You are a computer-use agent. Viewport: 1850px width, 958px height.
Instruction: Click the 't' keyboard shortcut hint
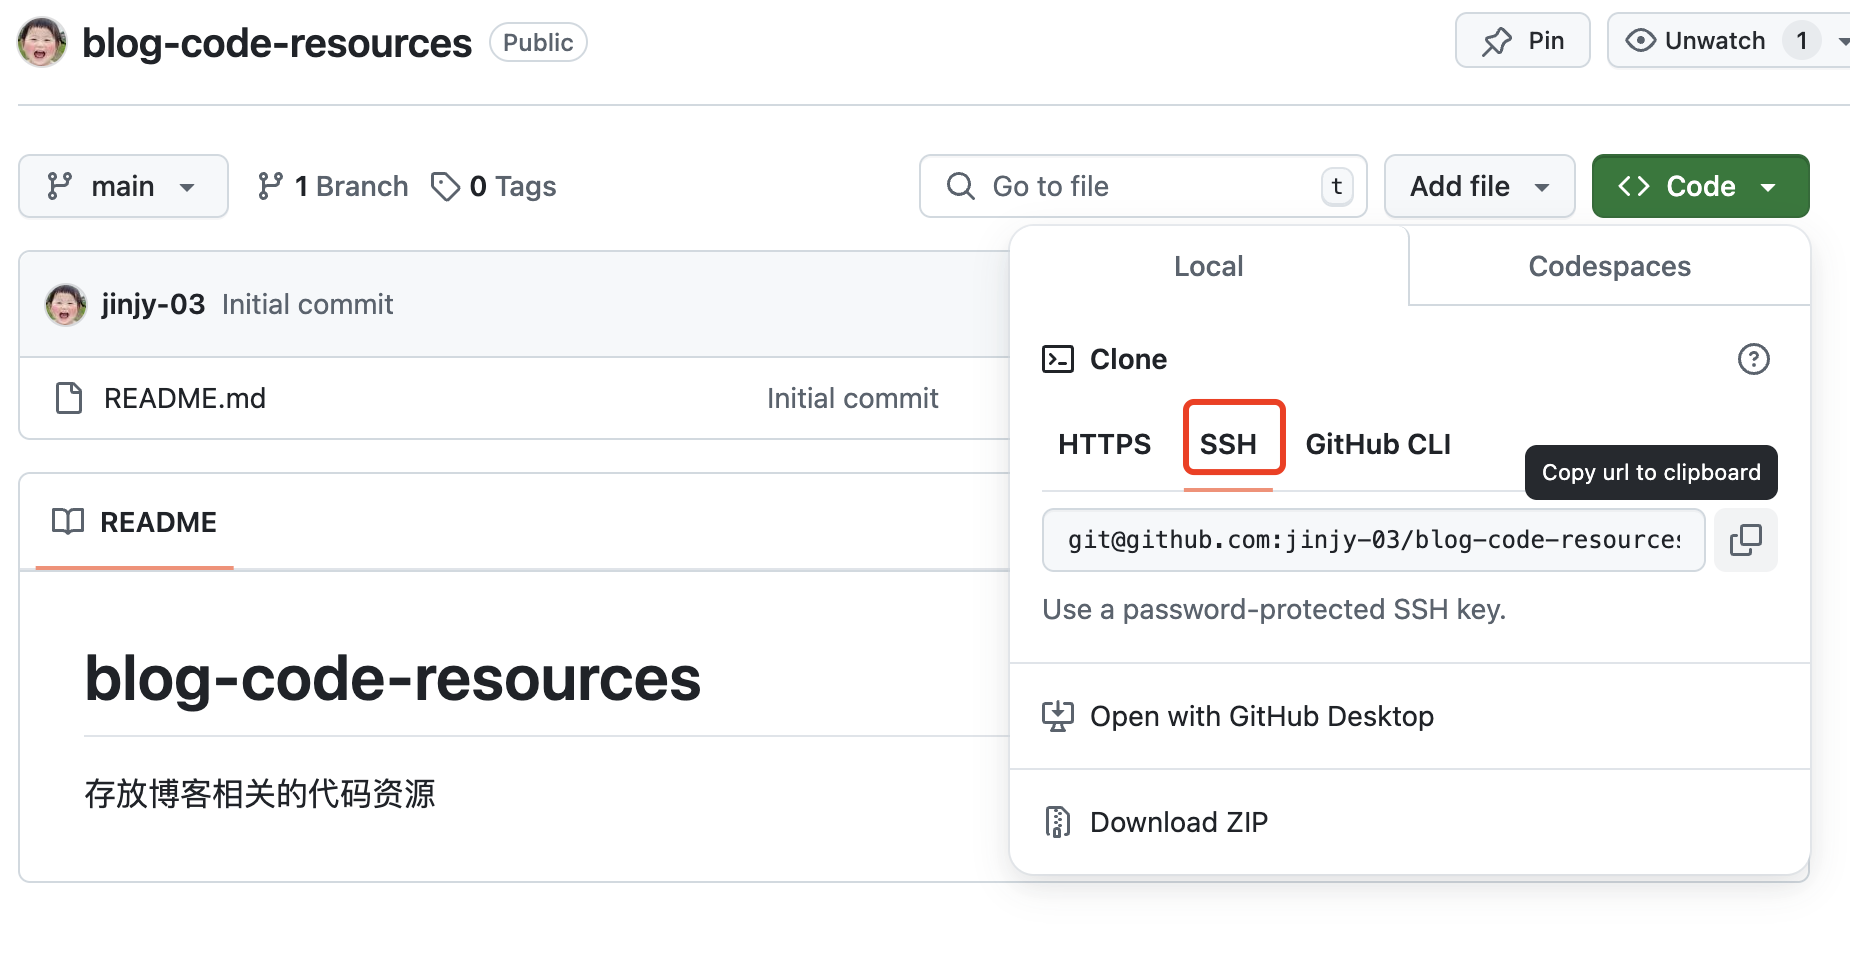click(x=1337, y=186)
